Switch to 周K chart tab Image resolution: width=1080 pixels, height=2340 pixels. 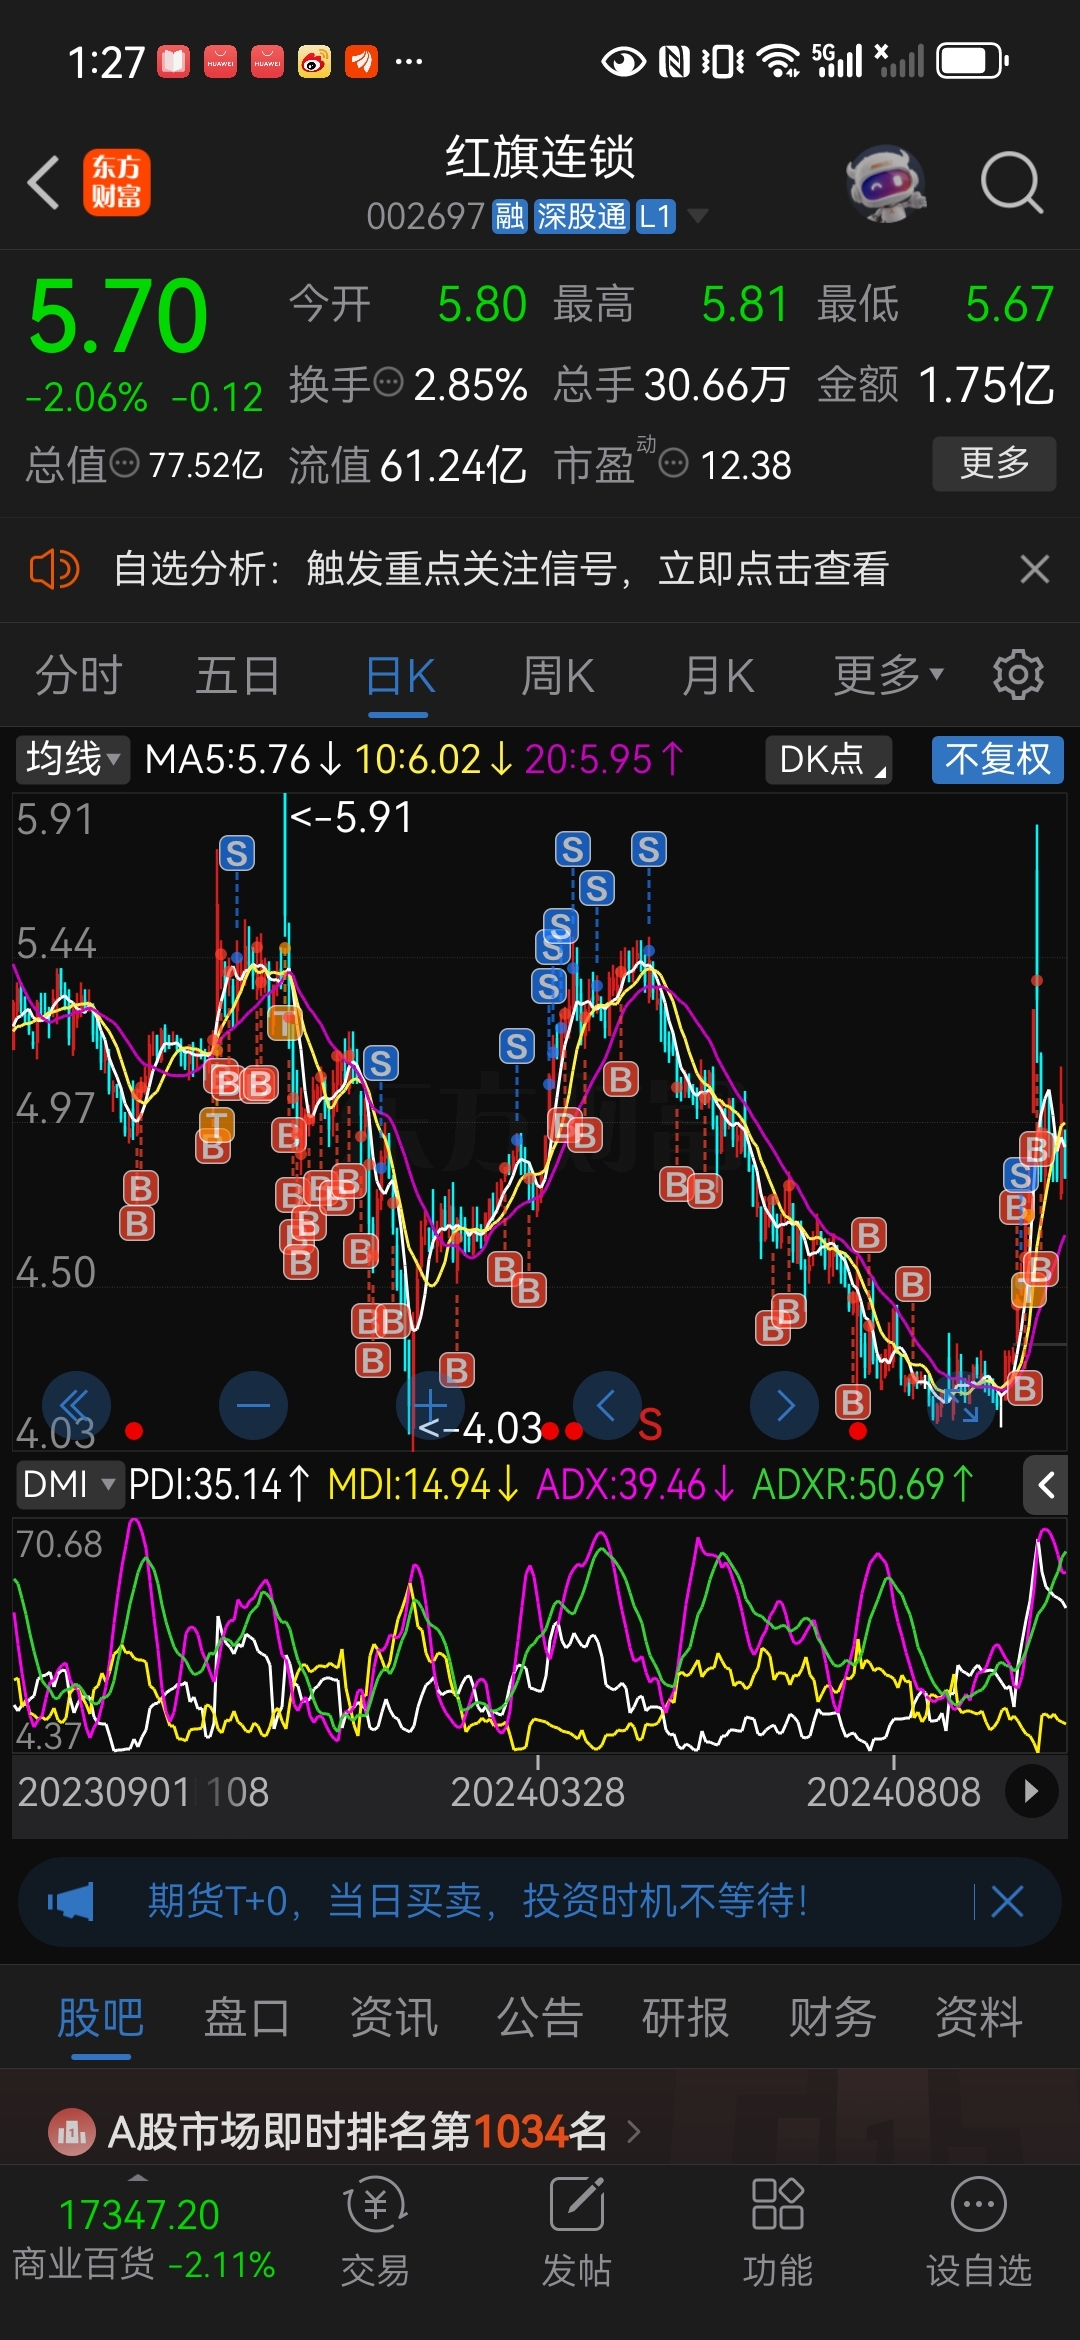tap(558, 676)
